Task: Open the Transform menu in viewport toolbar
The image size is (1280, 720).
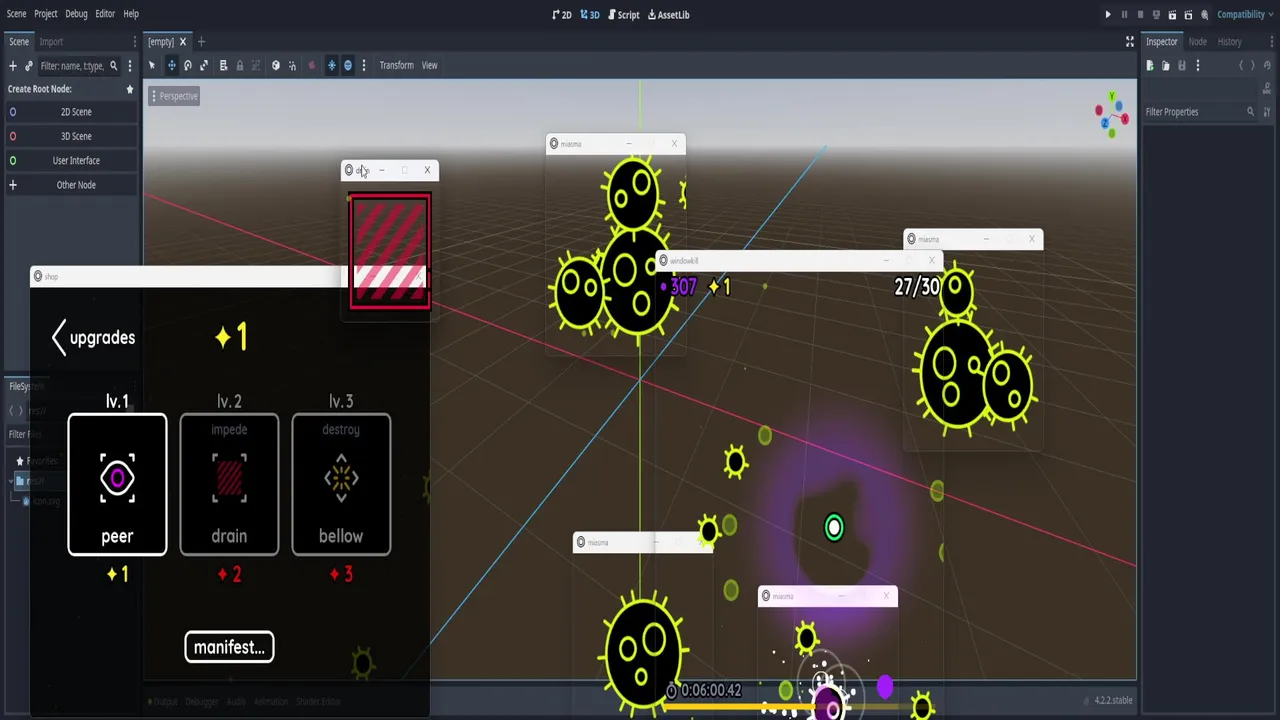Action: click(396, 65)
